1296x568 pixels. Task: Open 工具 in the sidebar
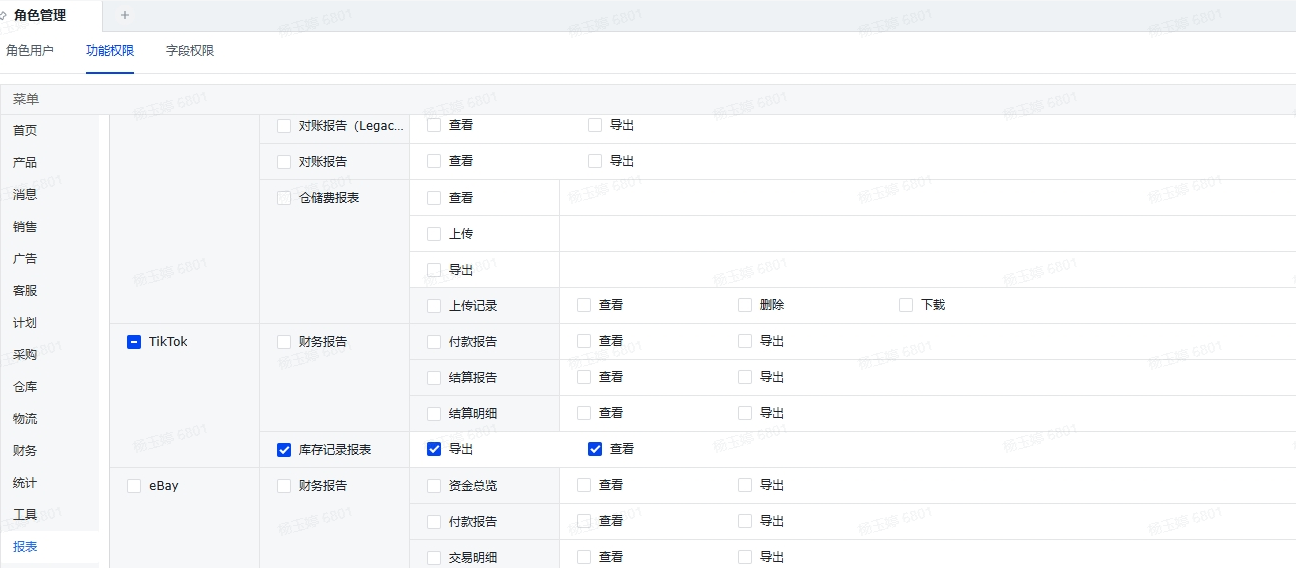point(25,515)
